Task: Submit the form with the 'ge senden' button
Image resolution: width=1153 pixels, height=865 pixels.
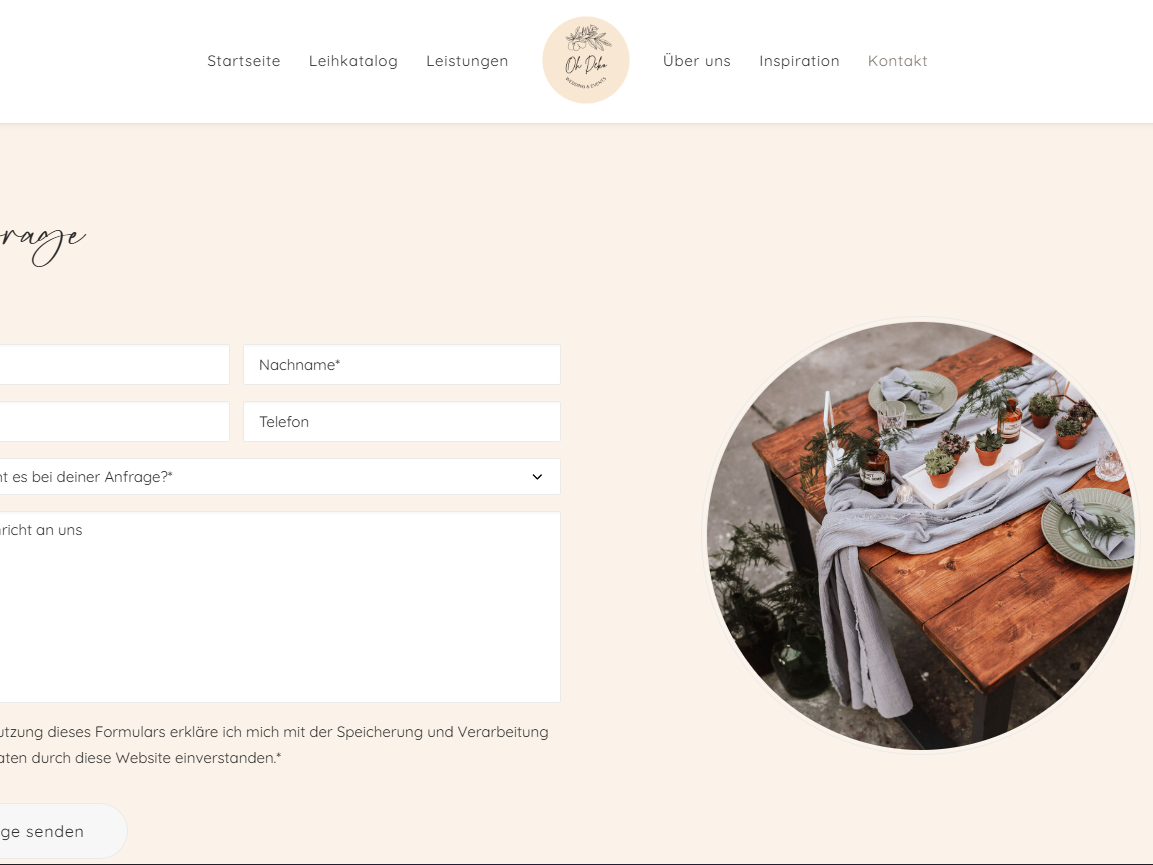Action: tap(63, 831)
